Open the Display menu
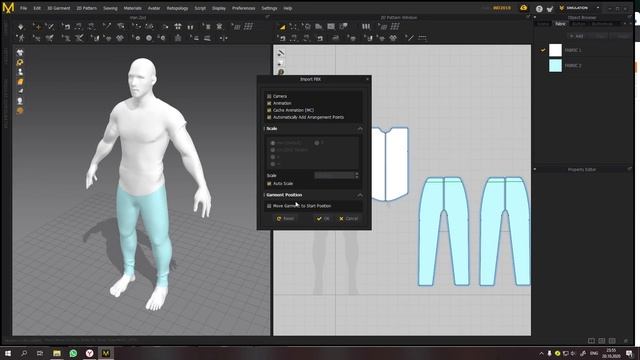 [219, 8]
